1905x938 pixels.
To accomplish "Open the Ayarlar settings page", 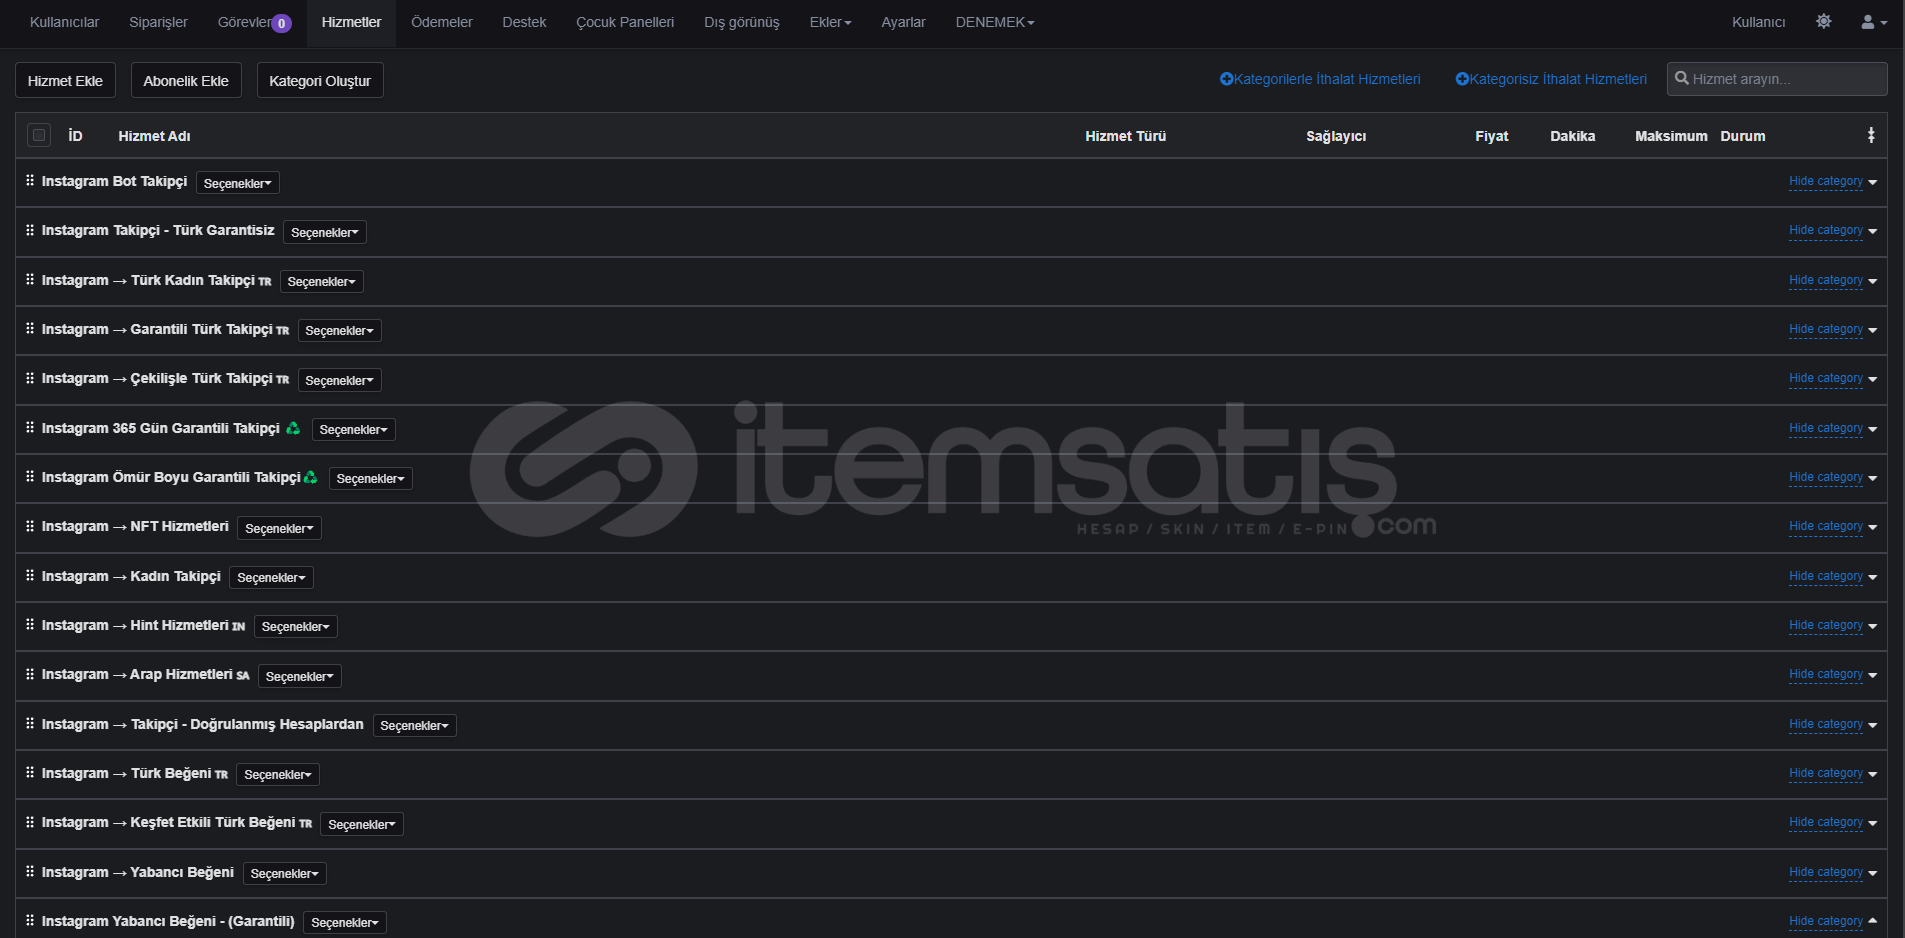I will point(903,22).
